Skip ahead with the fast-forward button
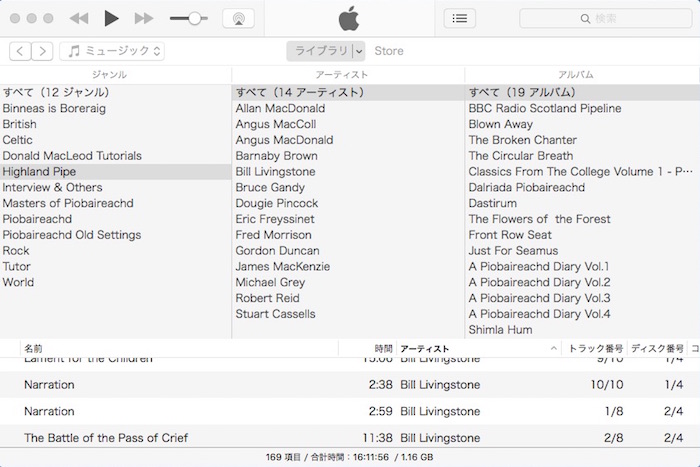The image size is (700, 467). click(x=144, y=18)
